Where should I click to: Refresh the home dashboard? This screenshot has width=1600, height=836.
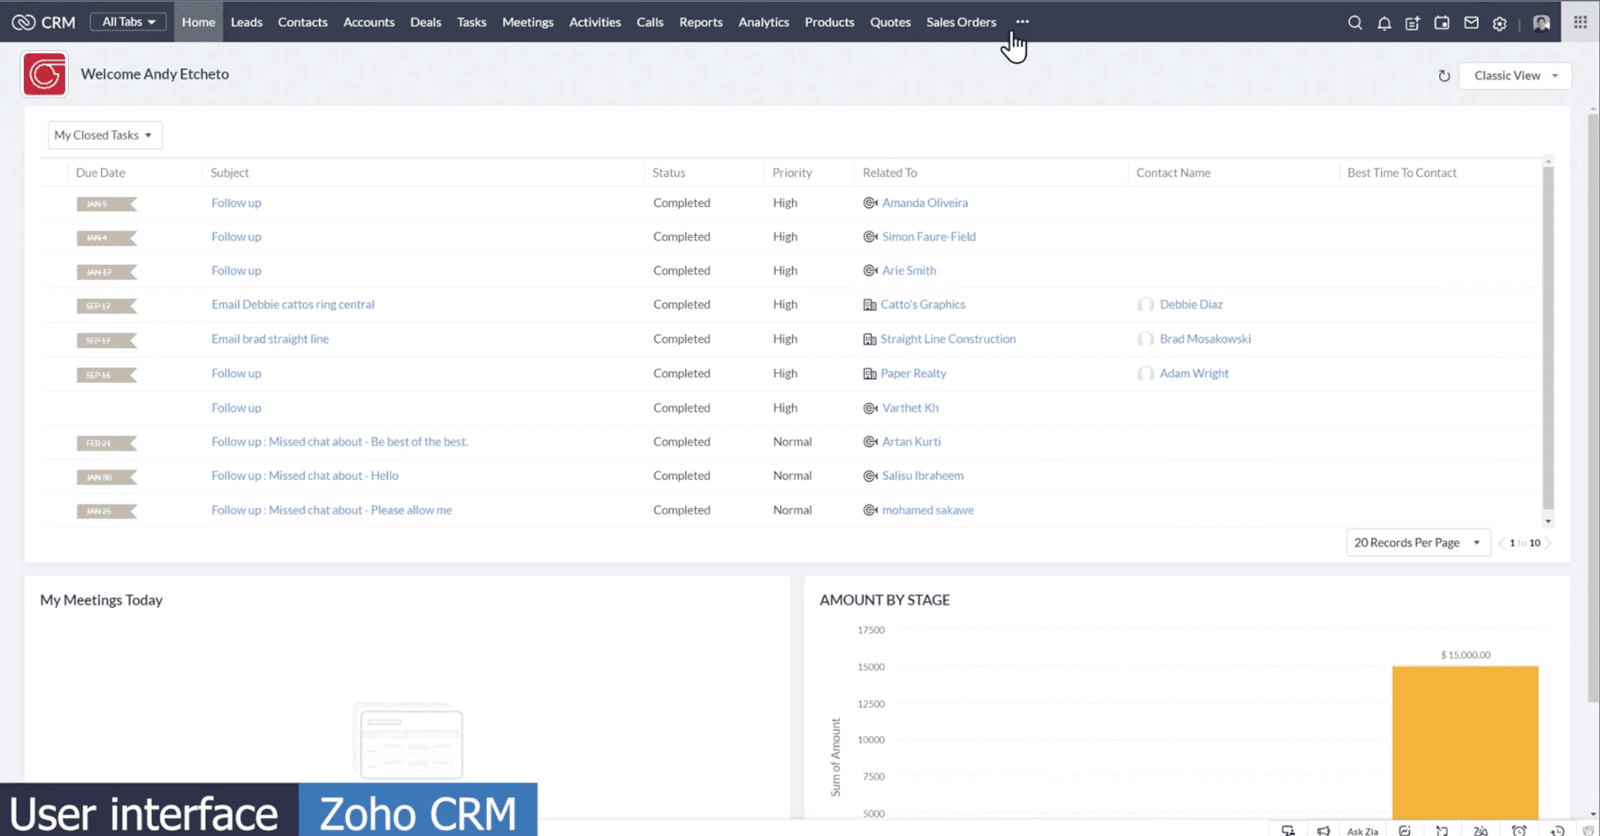[1444, 76]
